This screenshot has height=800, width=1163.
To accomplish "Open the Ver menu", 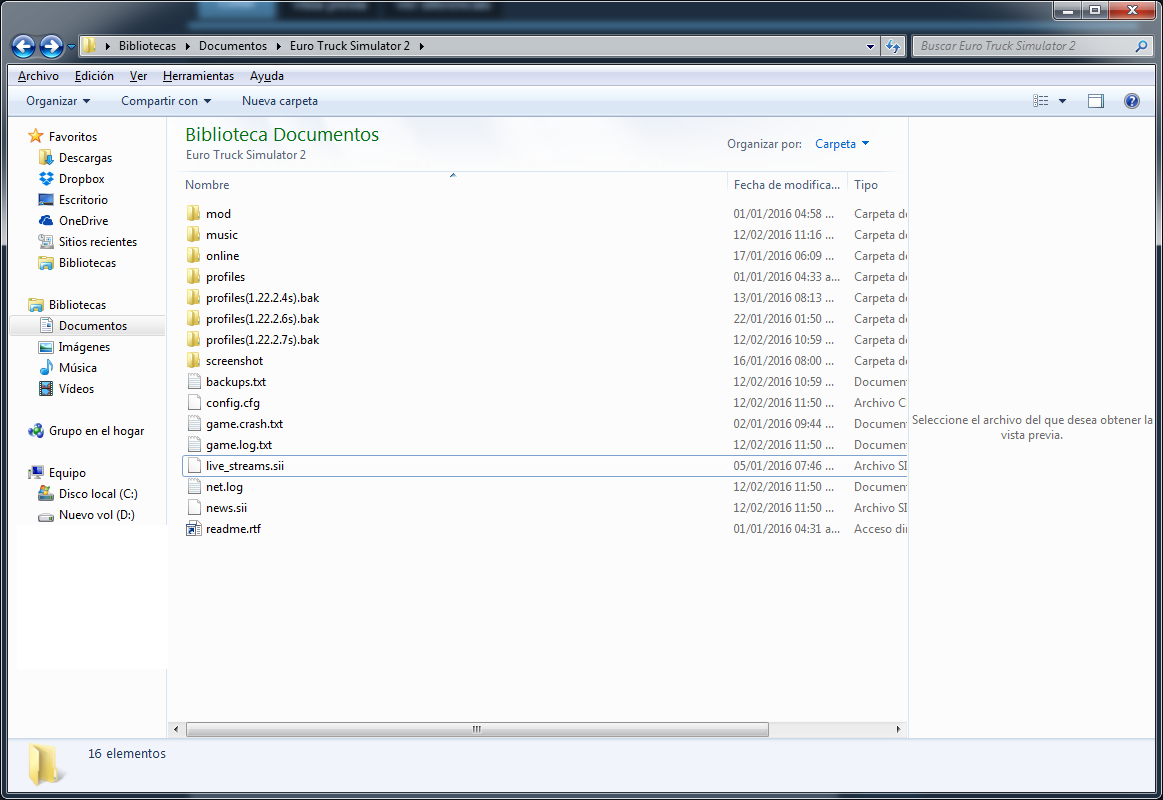I will point(138,76).
